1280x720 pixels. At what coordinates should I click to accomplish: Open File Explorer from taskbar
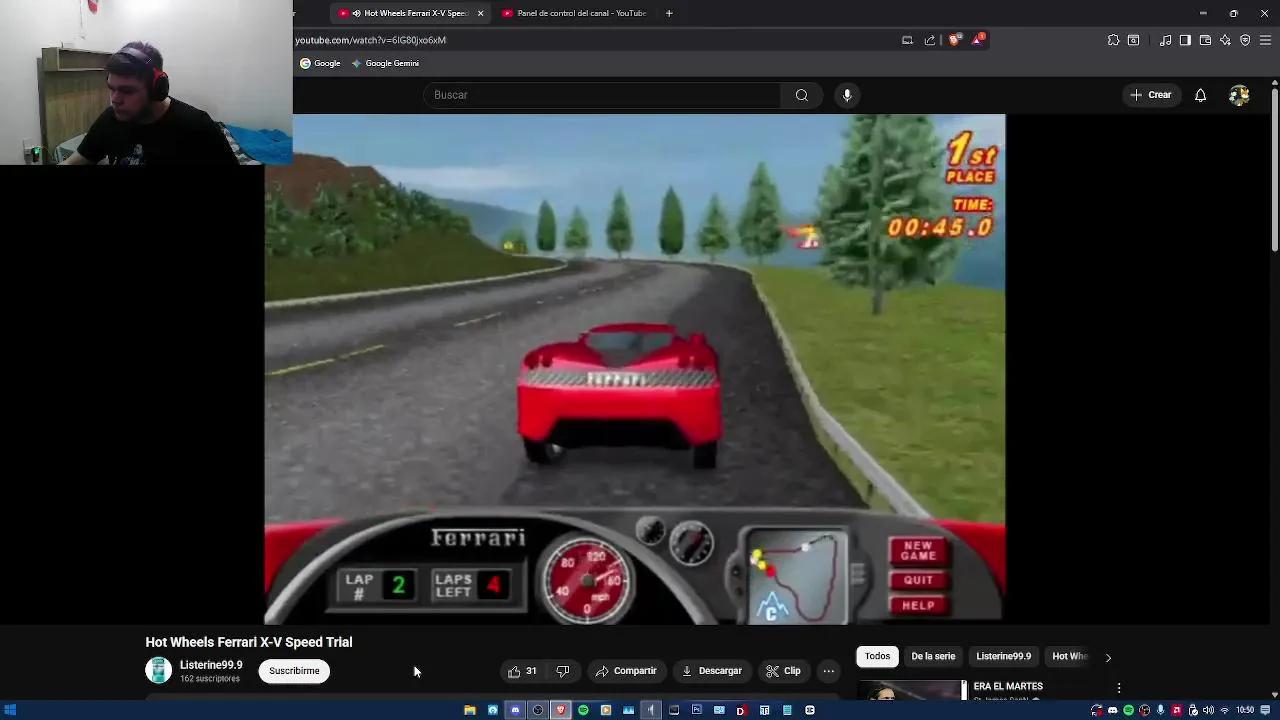point(469,710)
